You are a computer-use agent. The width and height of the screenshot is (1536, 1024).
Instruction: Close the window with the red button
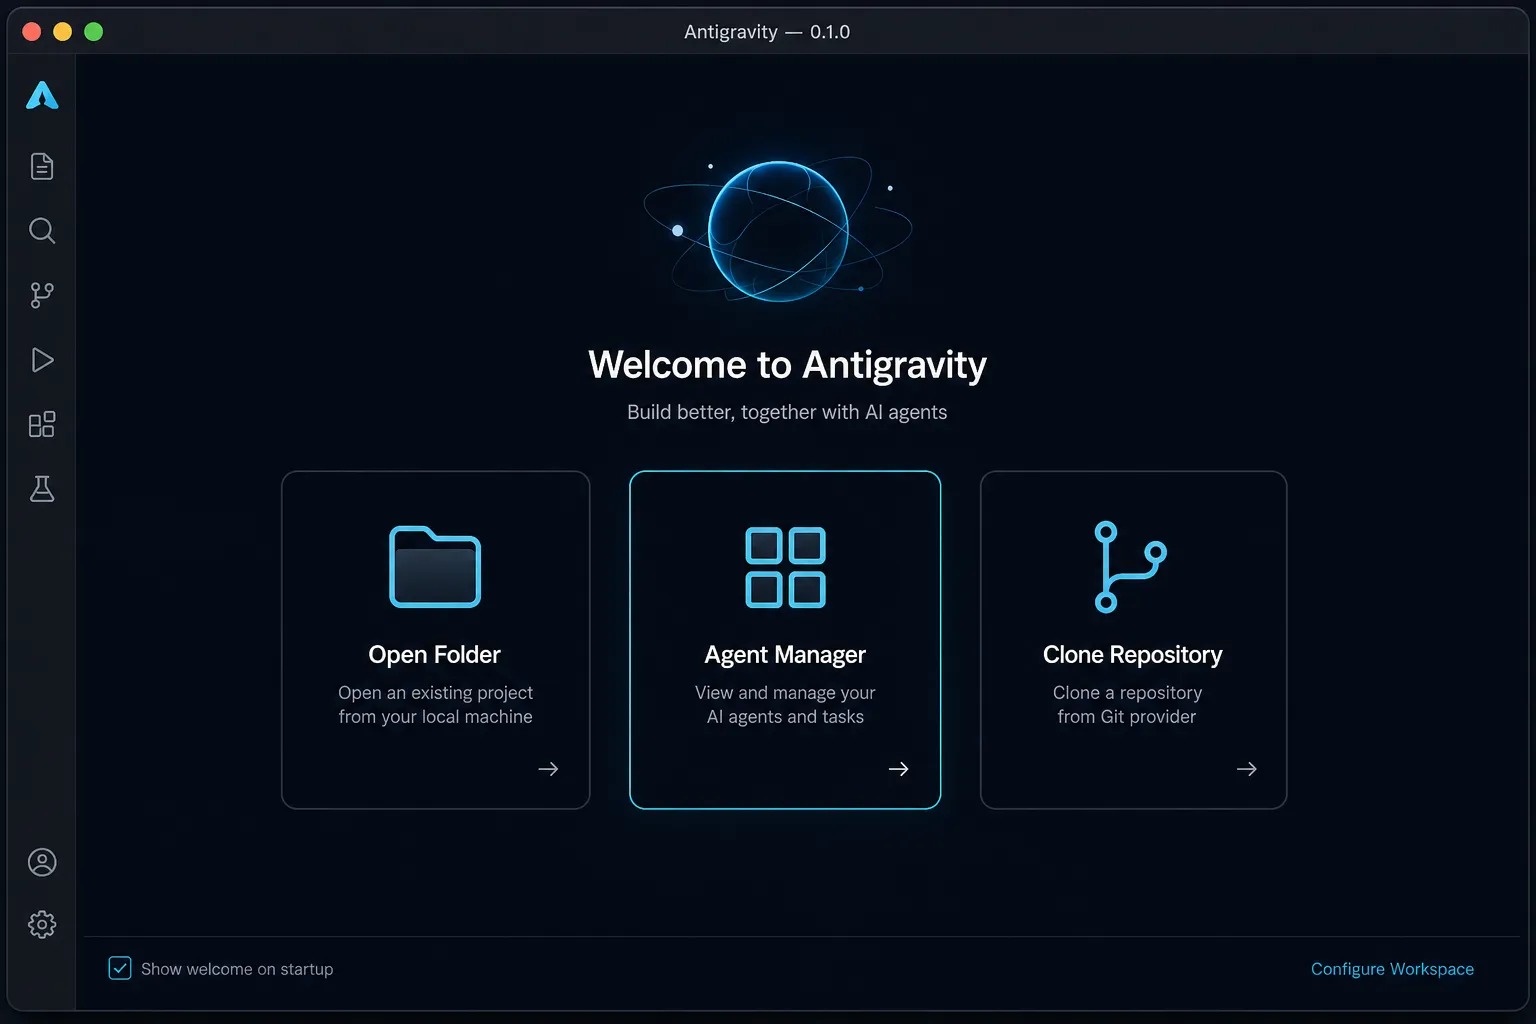pos(31,32)
